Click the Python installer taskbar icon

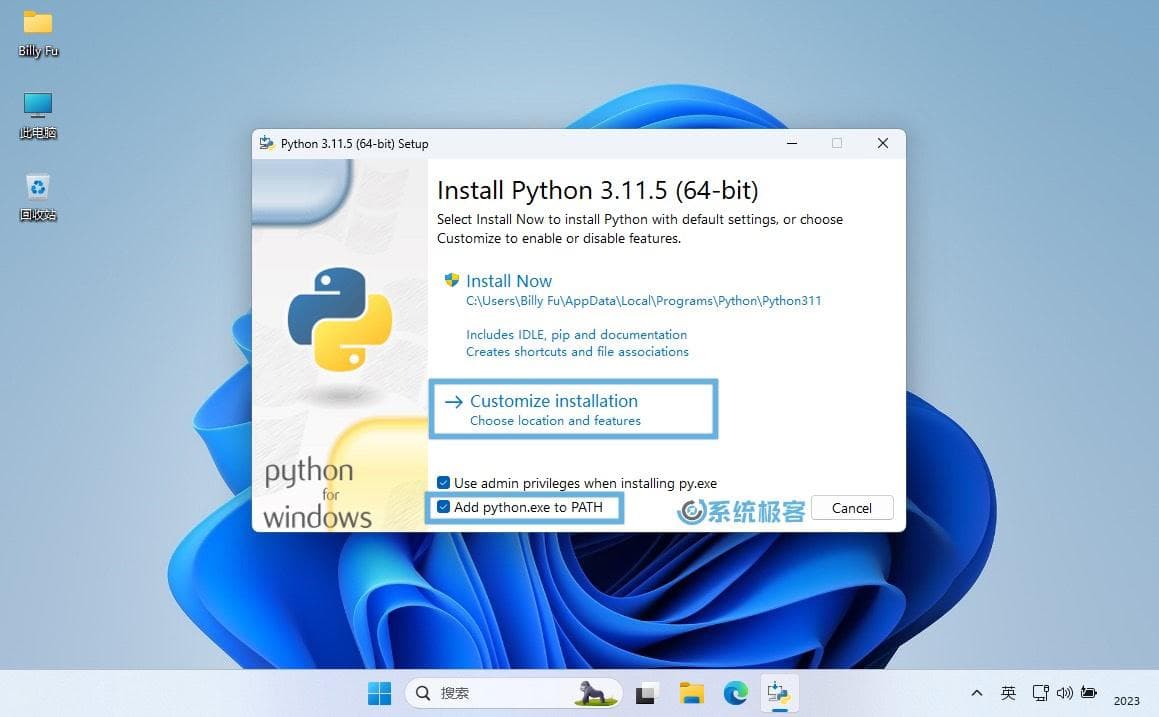click(x=779, y=693)
